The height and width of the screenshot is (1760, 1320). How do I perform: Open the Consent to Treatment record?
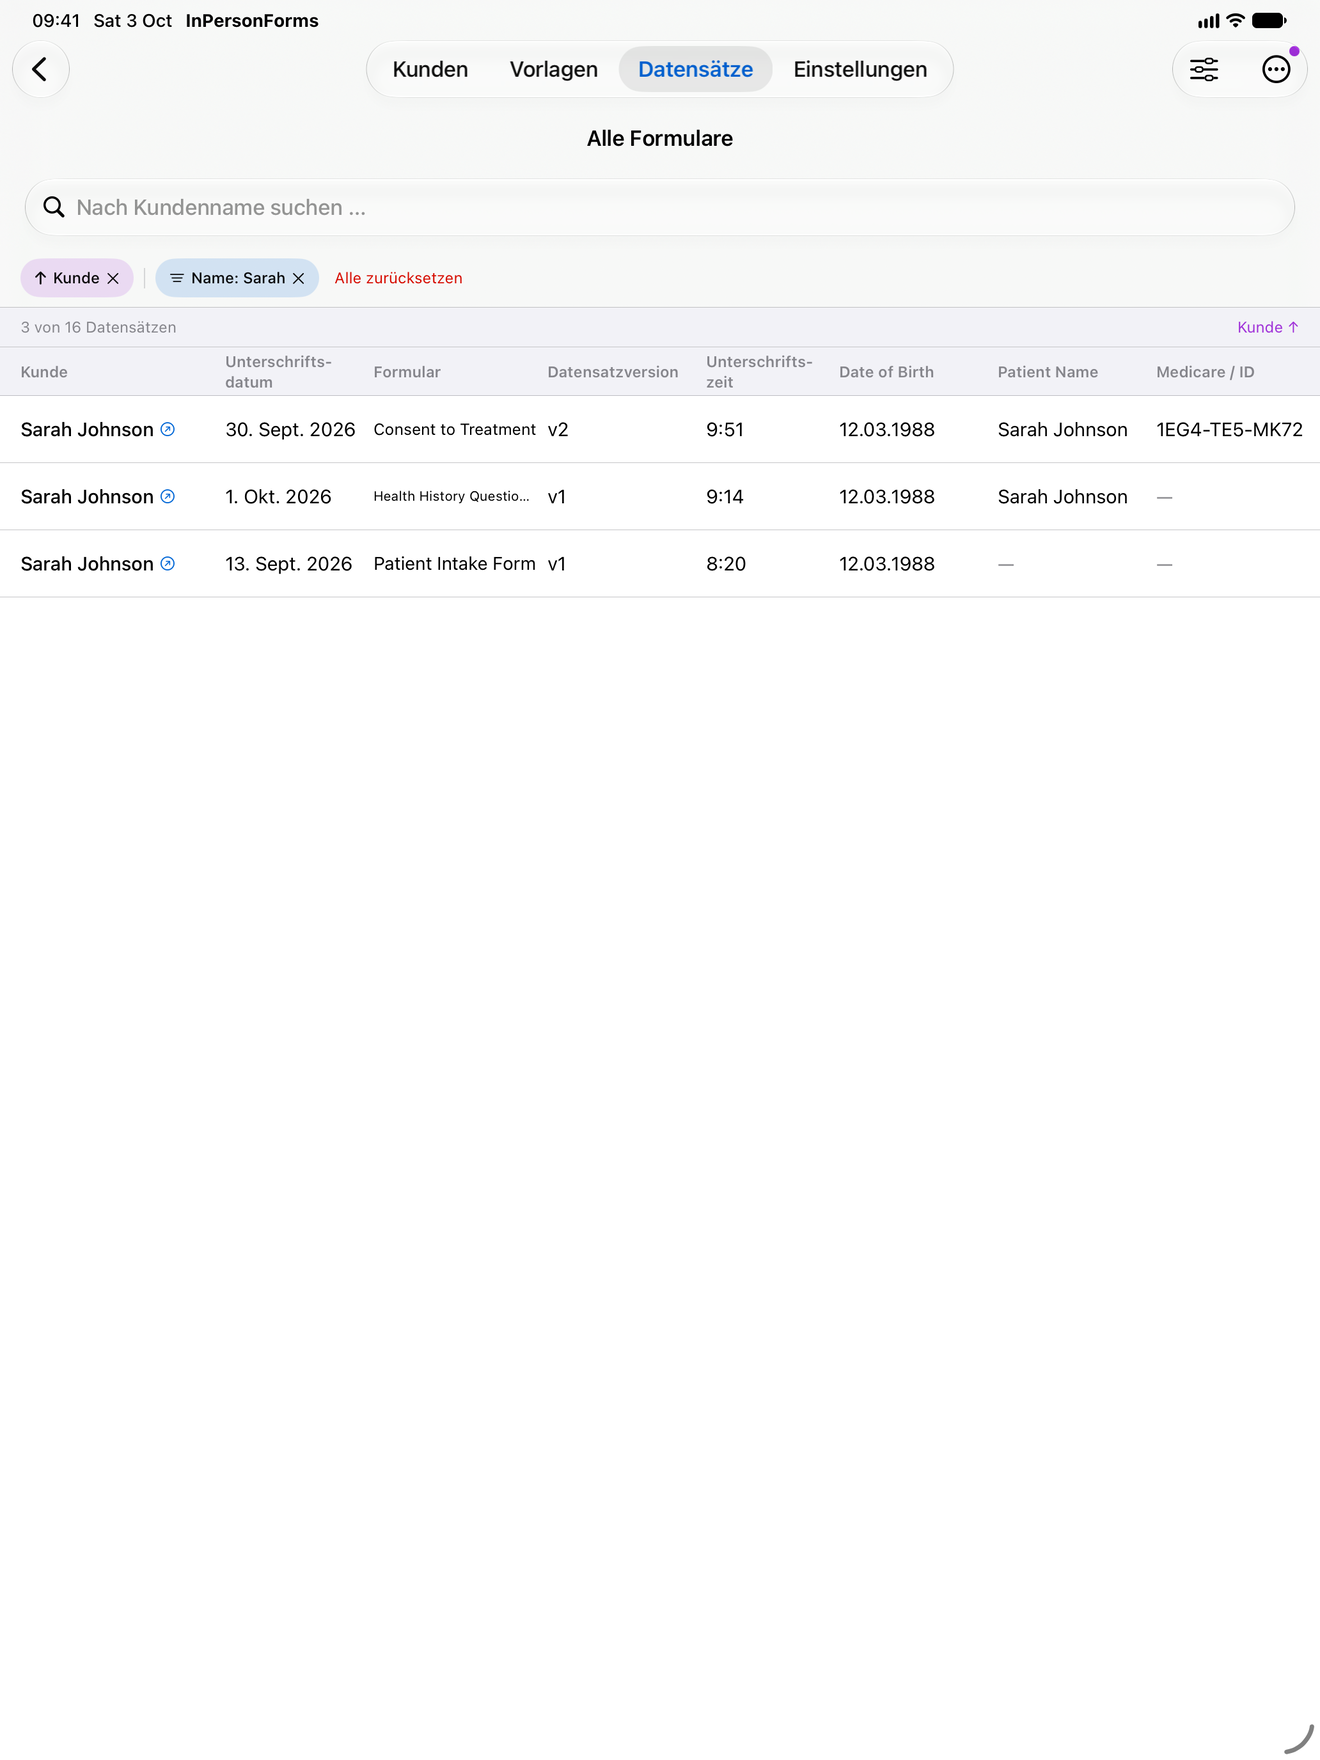click(455, 429)
